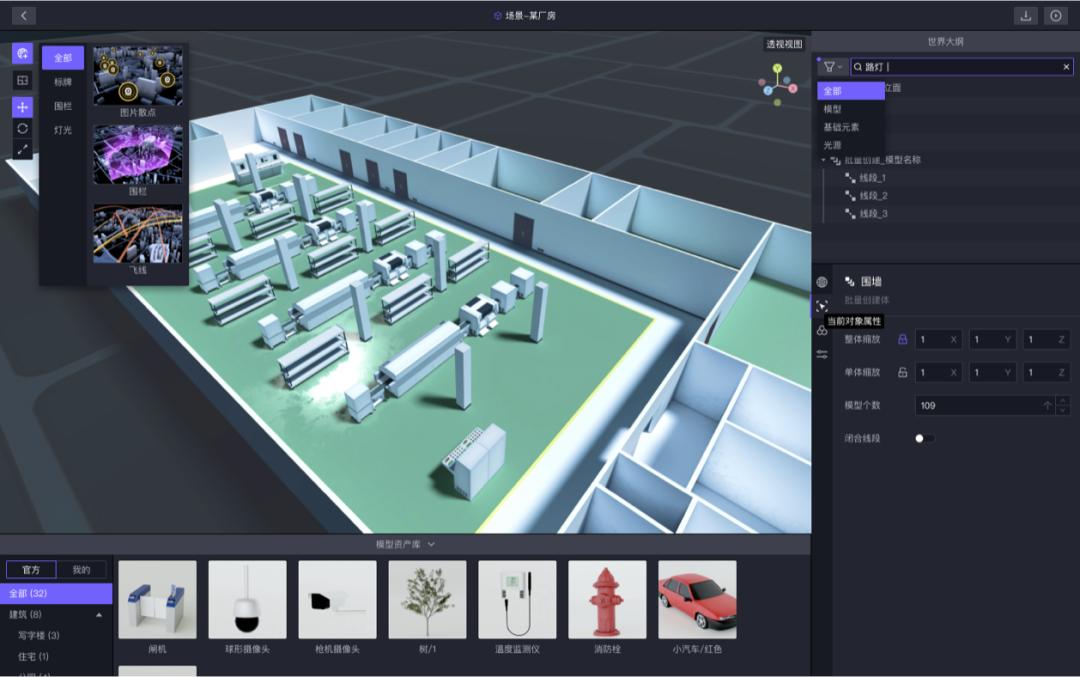
Task: Collapse the 模型资产库 panel
Action: click(430, 546)
